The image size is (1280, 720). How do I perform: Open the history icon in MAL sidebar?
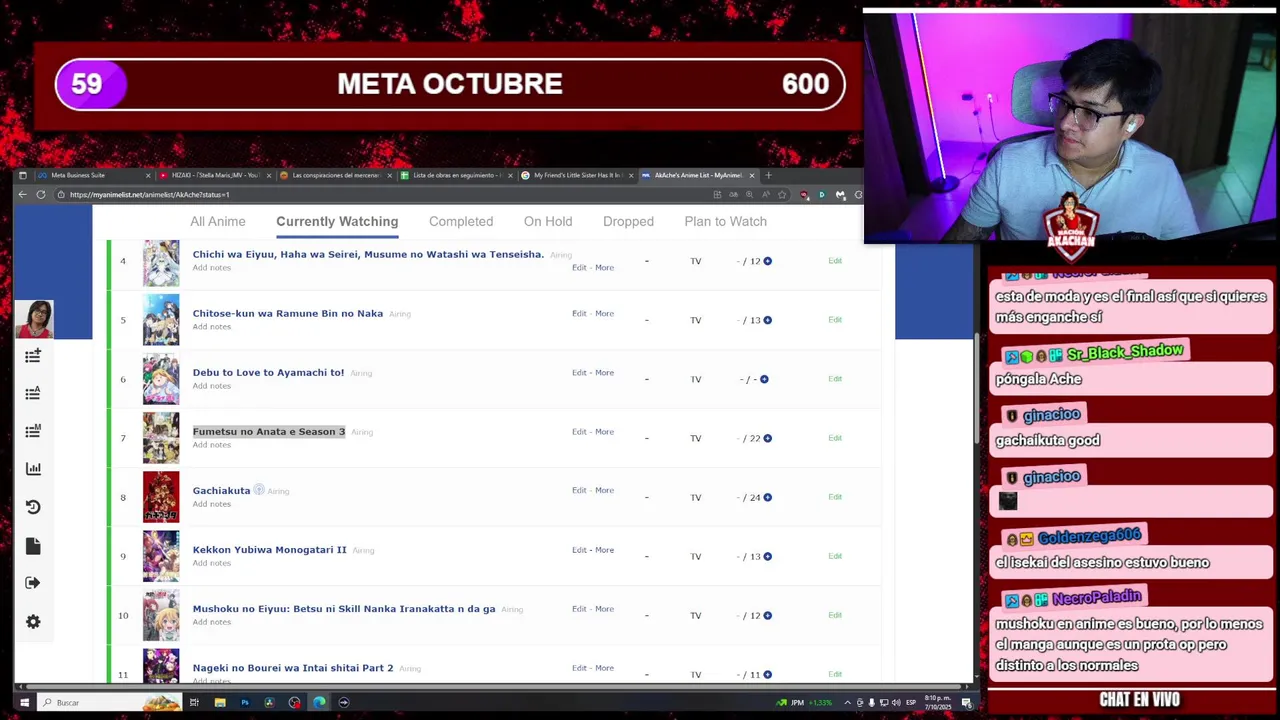click(33, 507)
